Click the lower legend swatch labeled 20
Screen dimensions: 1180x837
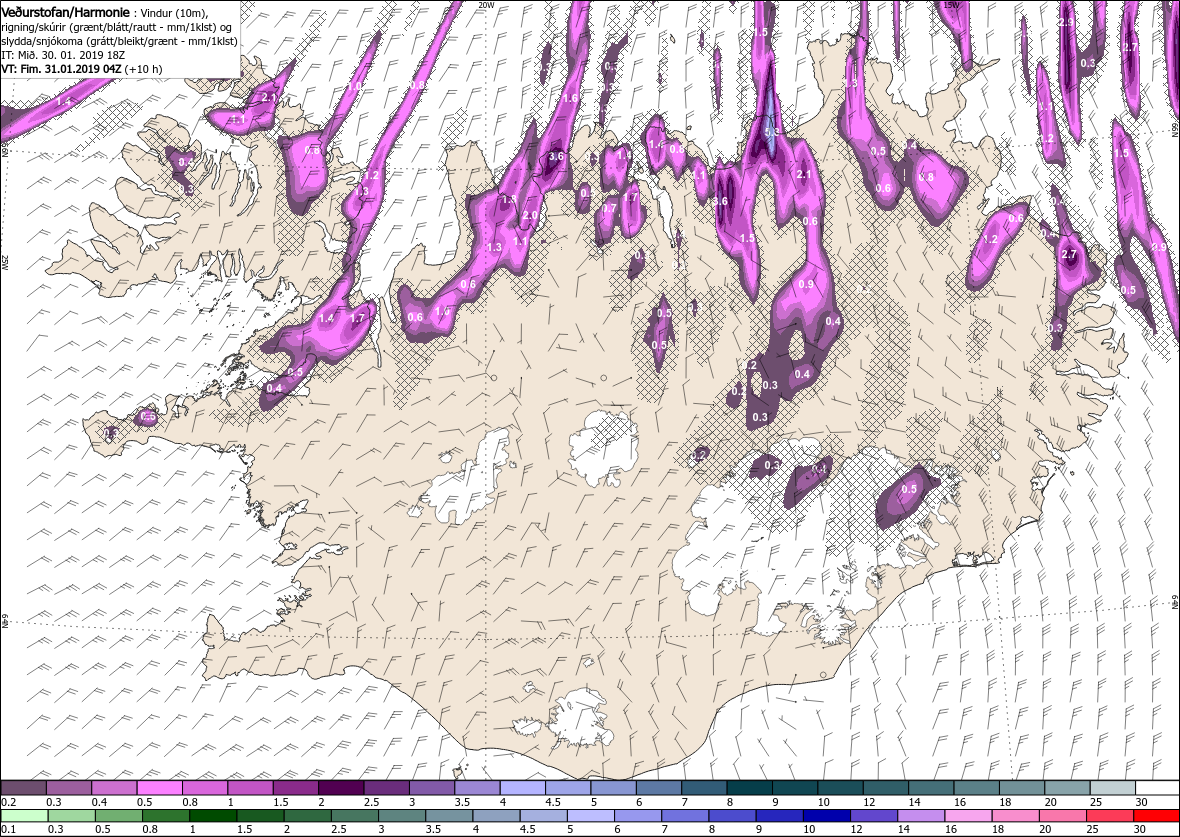tap(1061, 816)
